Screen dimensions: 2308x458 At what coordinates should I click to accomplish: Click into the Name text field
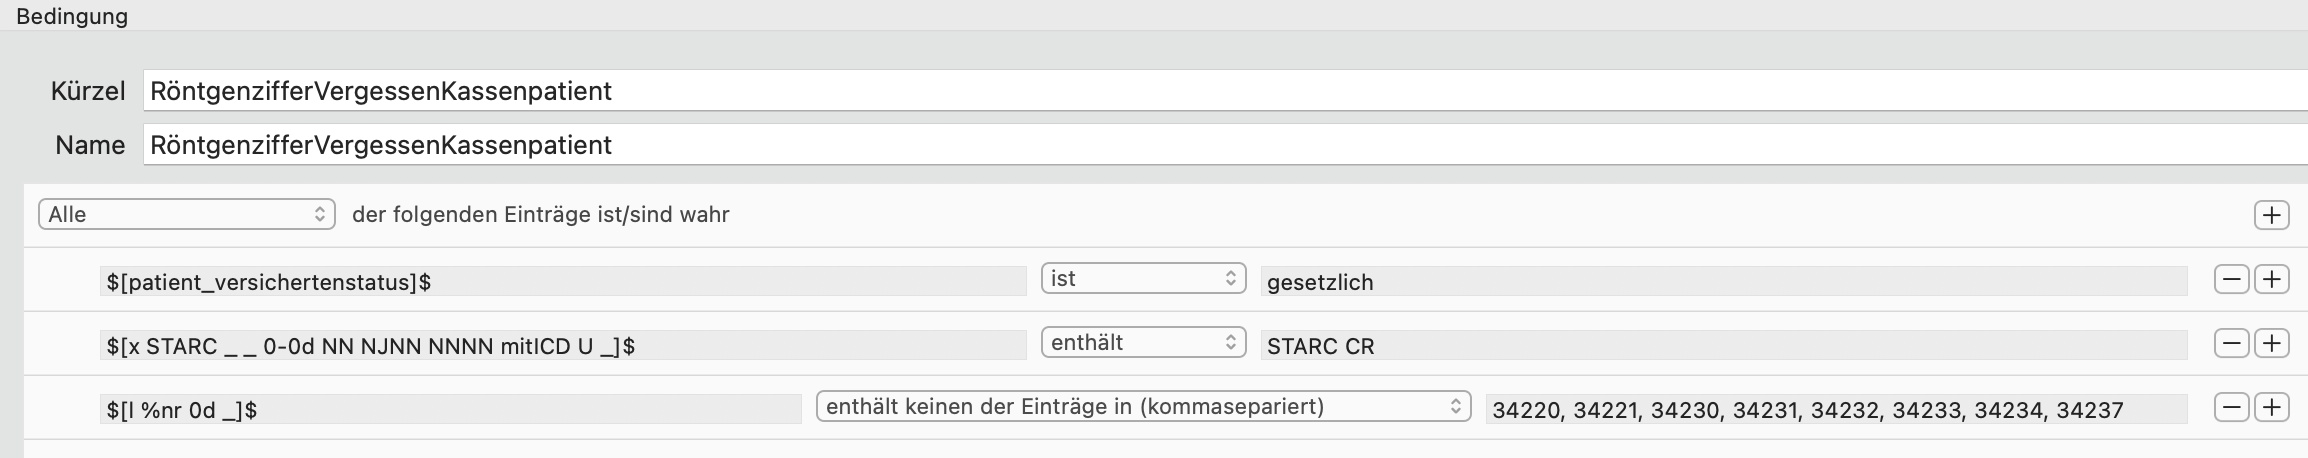pos(1225,145)
